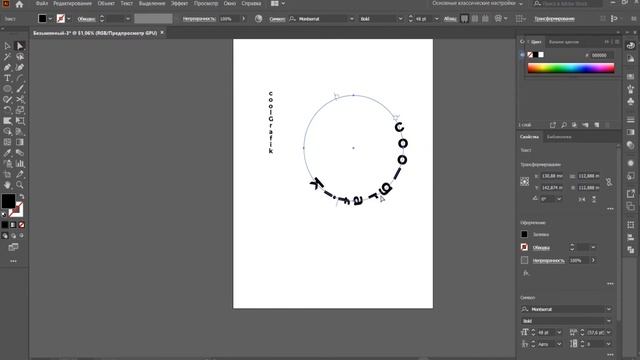Expand opacity arrow in control bar
This screenshot has width=640, height=360.
click(x=244, y=19)
